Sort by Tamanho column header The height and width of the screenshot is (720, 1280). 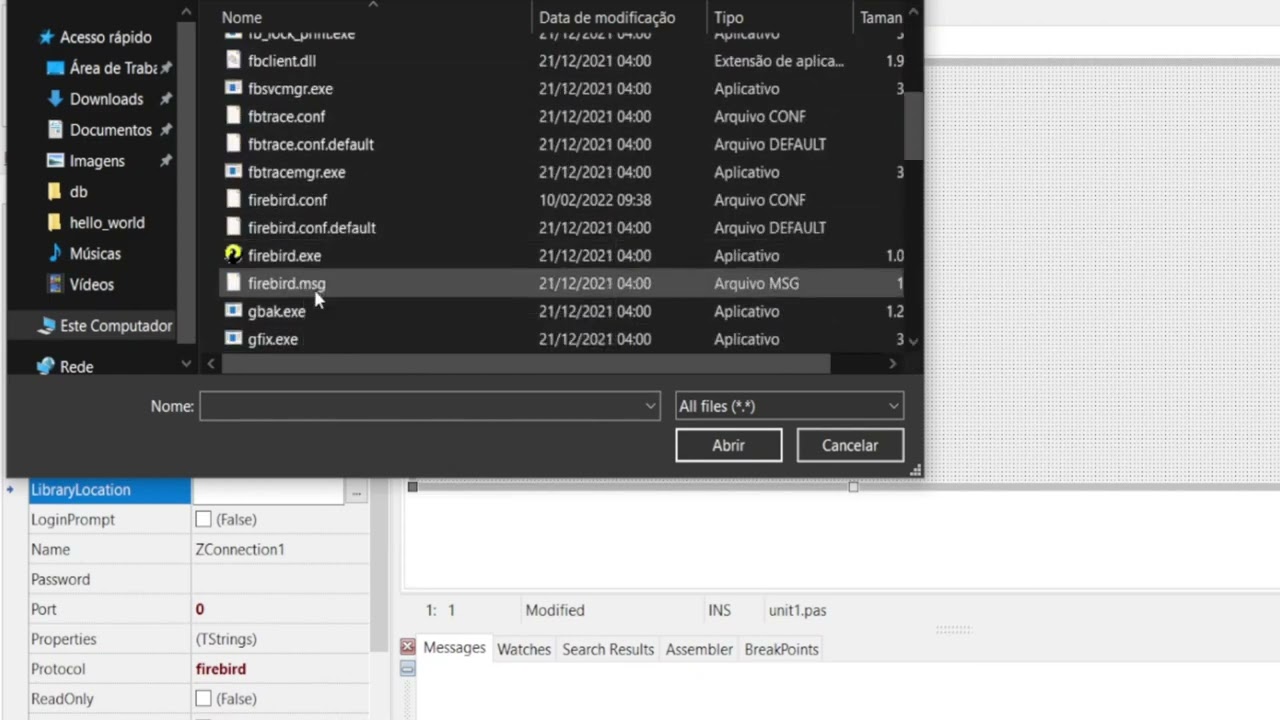[881, 18]
